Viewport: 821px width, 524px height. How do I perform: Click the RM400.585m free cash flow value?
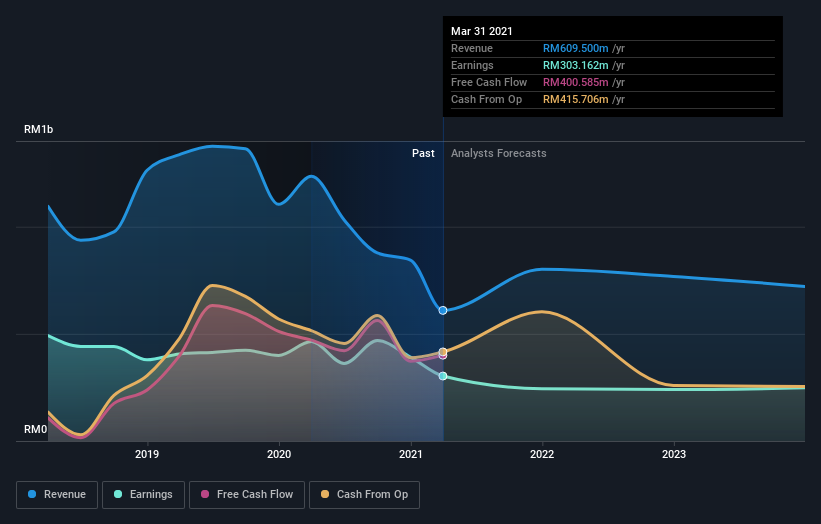[x=575, y=82]
